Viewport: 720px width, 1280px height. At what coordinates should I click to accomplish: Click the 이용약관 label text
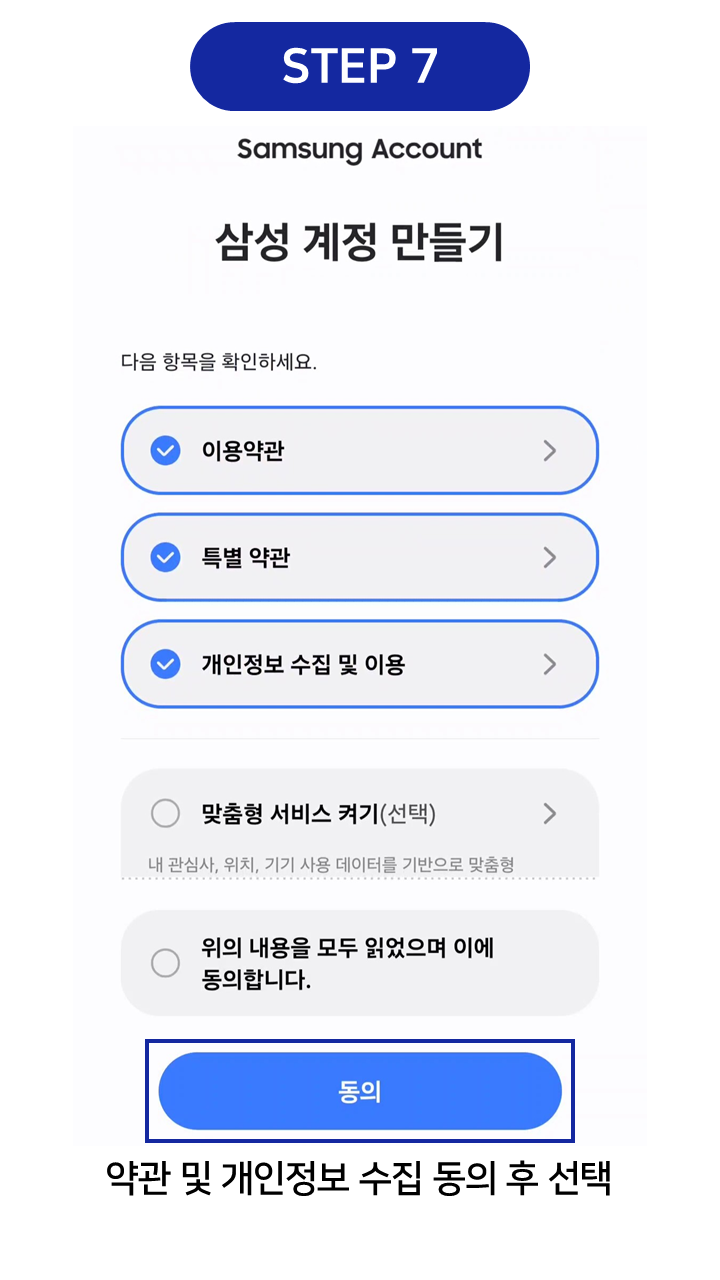[243, 451]
